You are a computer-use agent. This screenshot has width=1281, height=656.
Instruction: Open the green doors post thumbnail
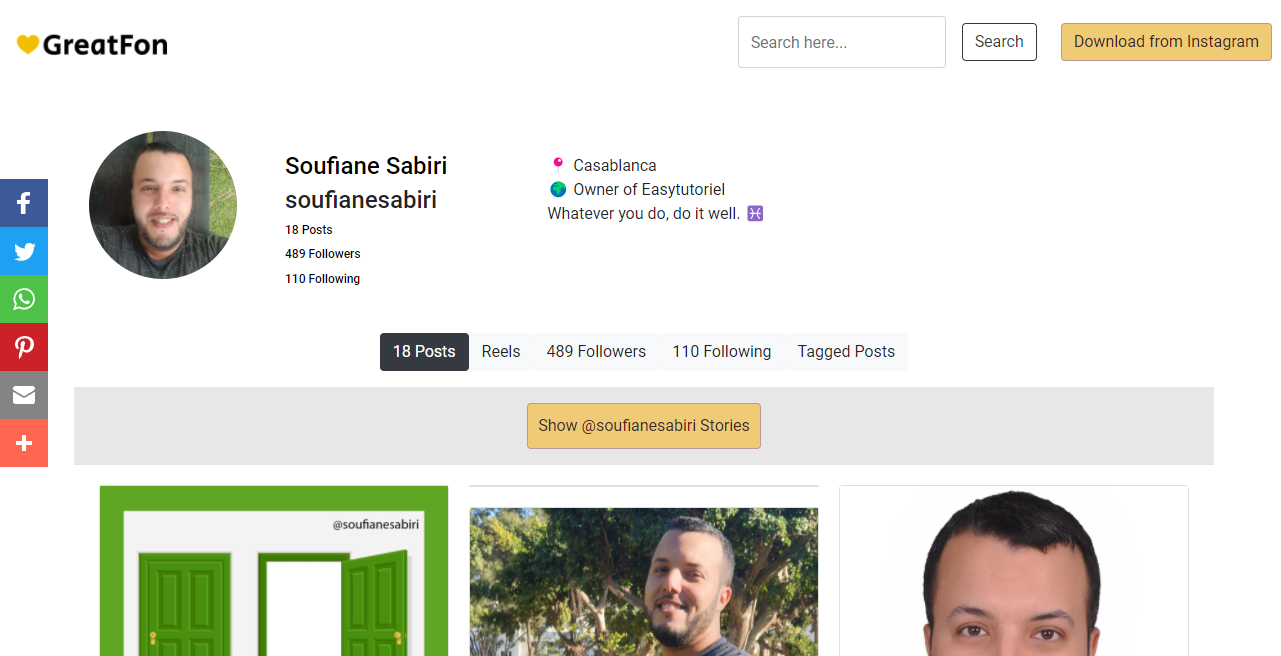[274, 571]
